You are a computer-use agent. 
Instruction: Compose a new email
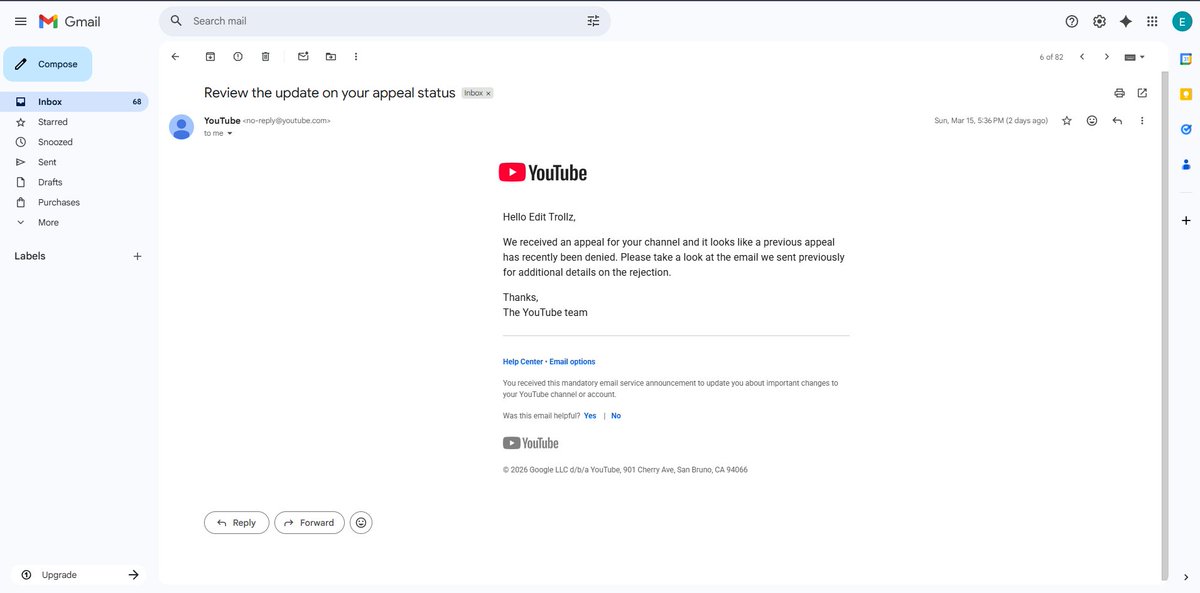point(48,64)
